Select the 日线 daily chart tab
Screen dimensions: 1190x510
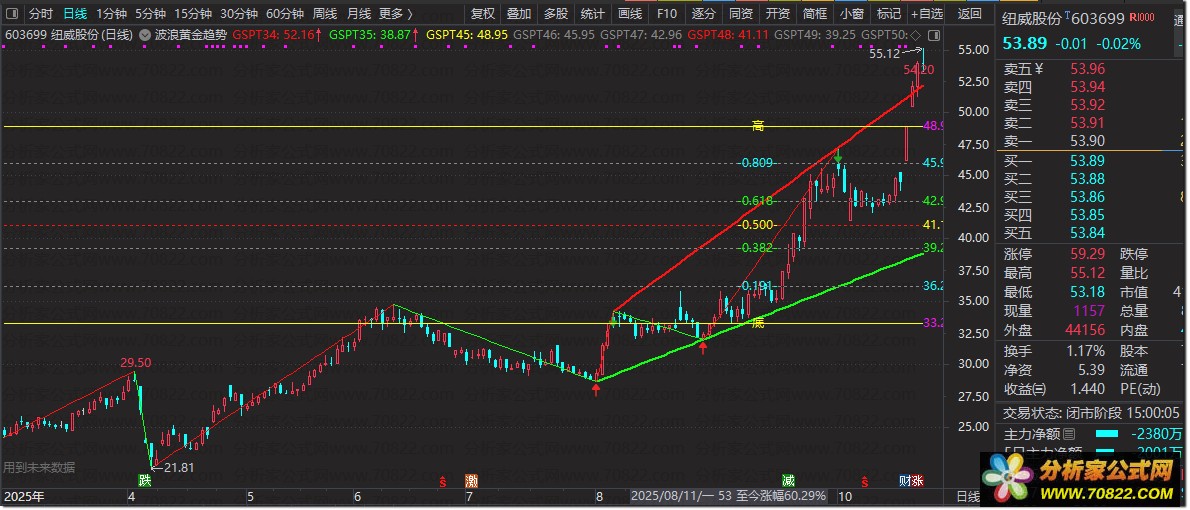click(x=74, y=14)
